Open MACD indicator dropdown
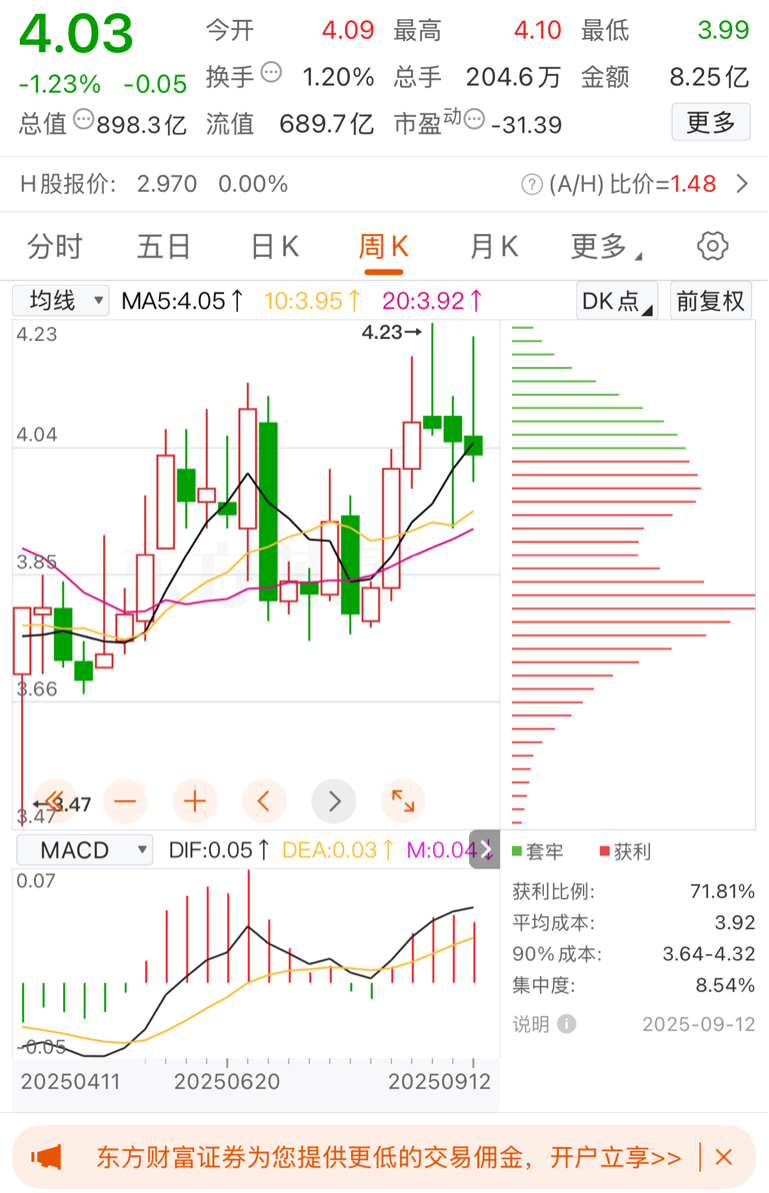 [85, 850]
